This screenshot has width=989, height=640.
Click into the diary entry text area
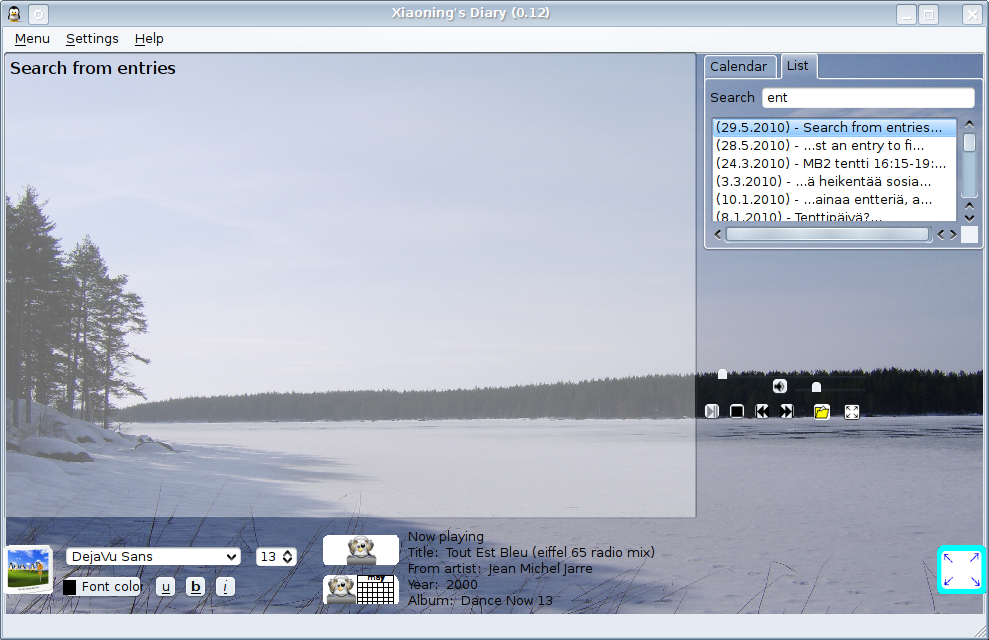coord(351,285)
